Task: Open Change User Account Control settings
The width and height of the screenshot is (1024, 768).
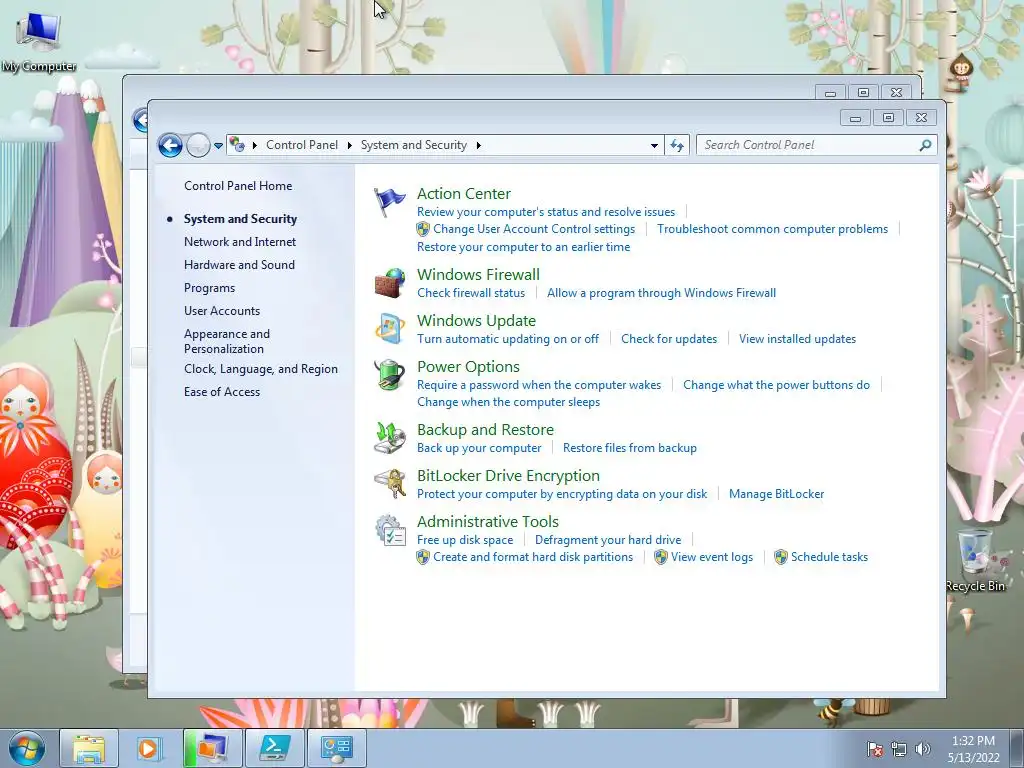Action: [534, 229]
